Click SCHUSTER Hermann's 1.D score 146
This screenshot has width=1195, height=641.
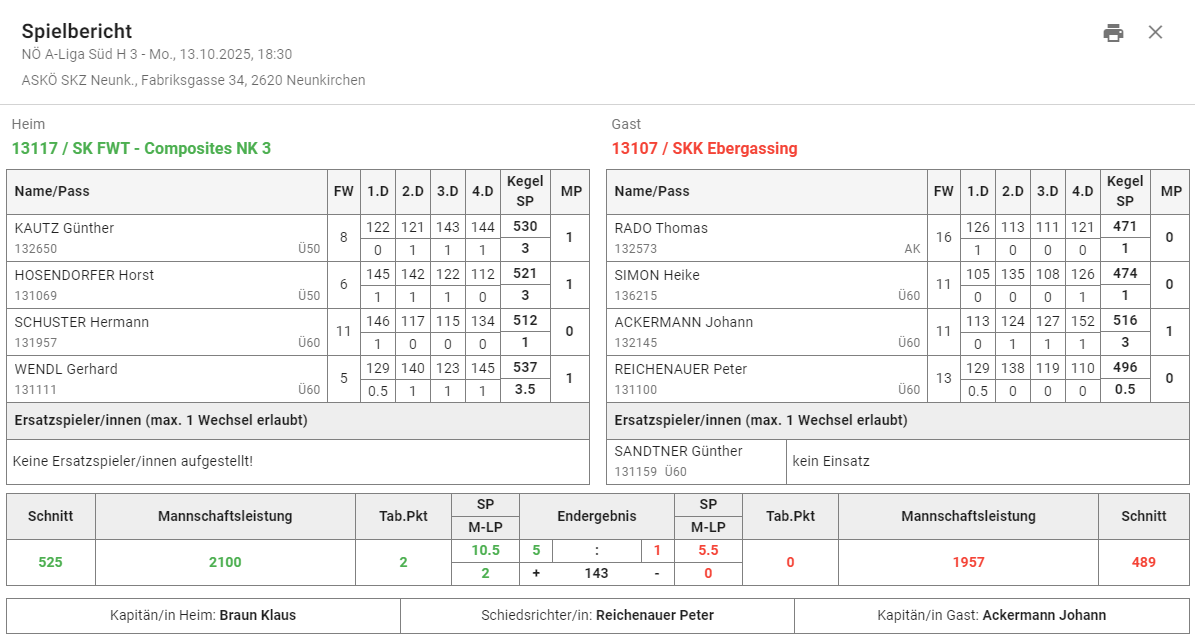pyautogui.click(x=378, y=321)
